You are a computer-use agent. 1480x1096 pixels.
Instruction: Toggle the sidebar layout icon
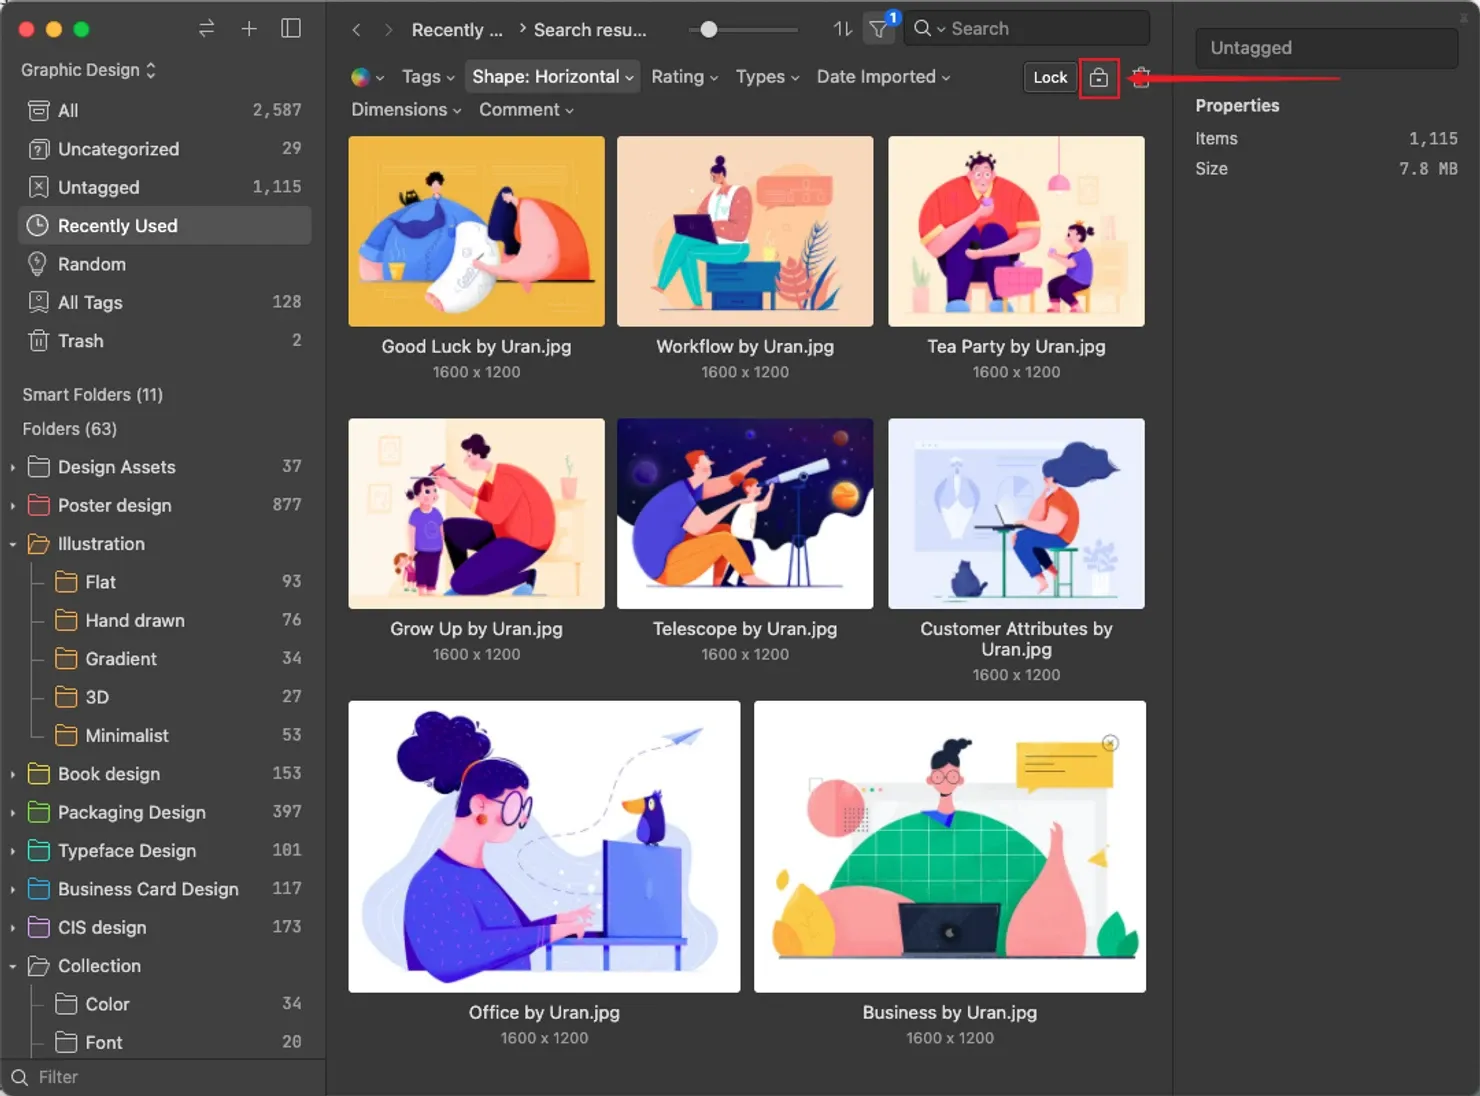coord(291,29)
